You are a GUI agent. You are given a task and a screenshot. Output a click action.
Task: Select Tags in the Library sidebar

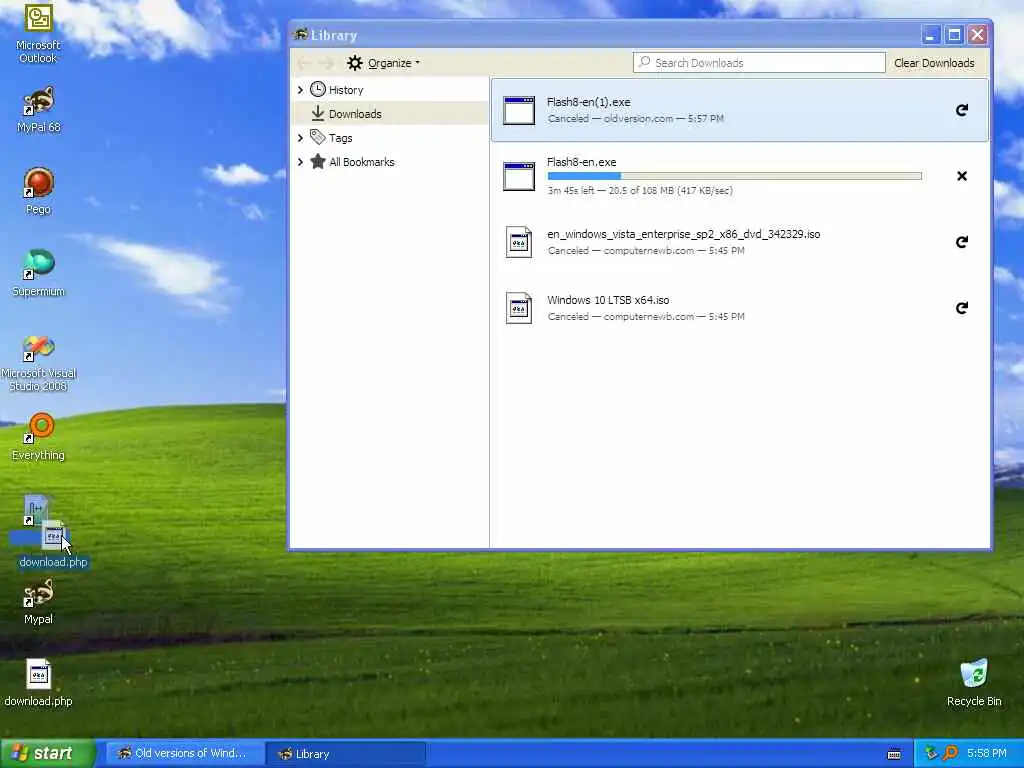340,138
